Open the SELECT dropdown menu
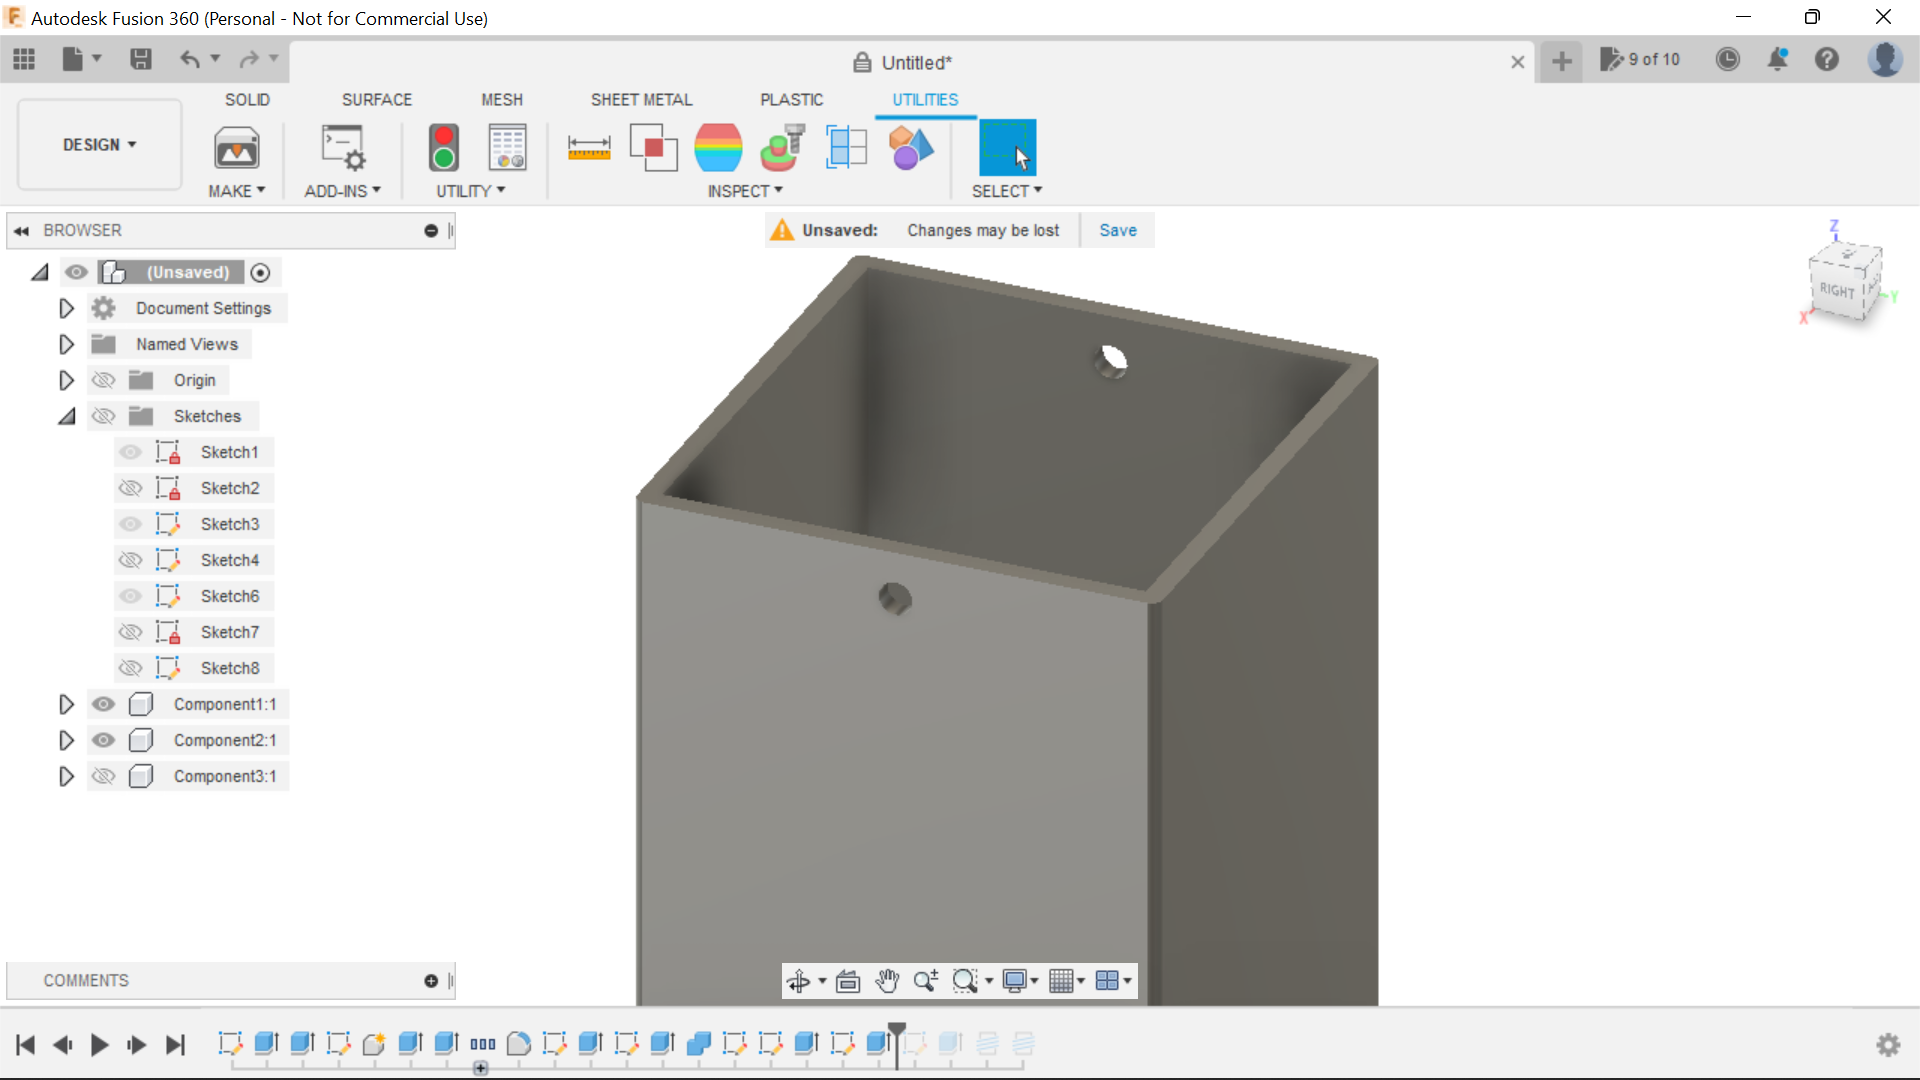1920x1080 pixels. point(1007,191)
